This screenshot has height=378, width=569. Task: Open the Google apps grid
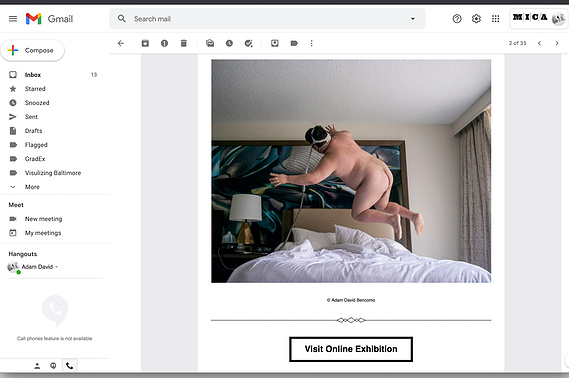pyautogui.click(x=495, y=19)
